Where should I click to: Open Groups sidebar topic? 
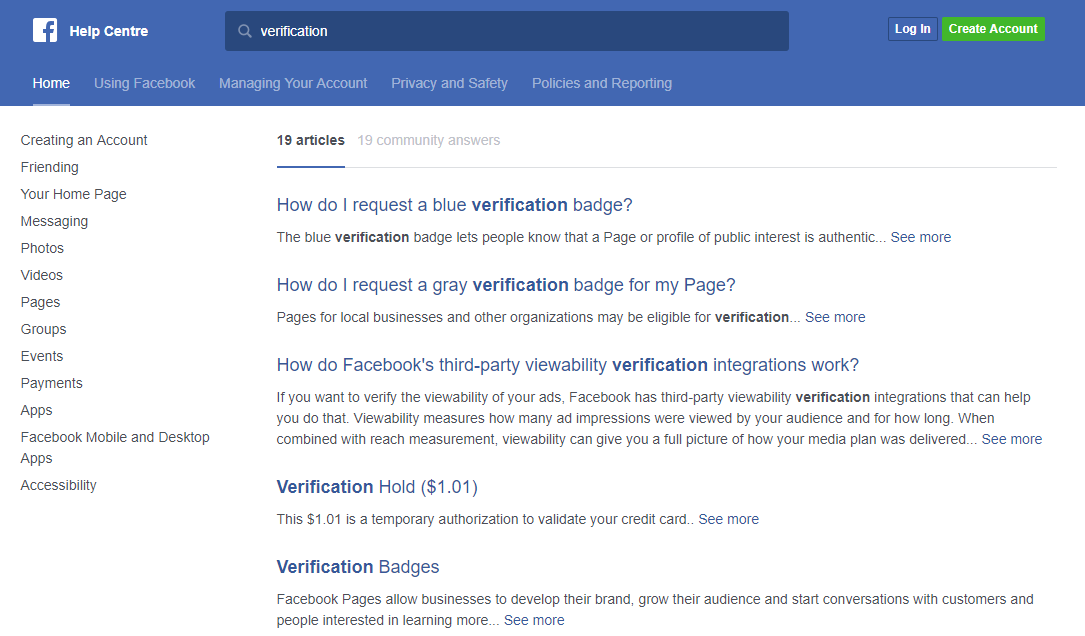point(44,329)
